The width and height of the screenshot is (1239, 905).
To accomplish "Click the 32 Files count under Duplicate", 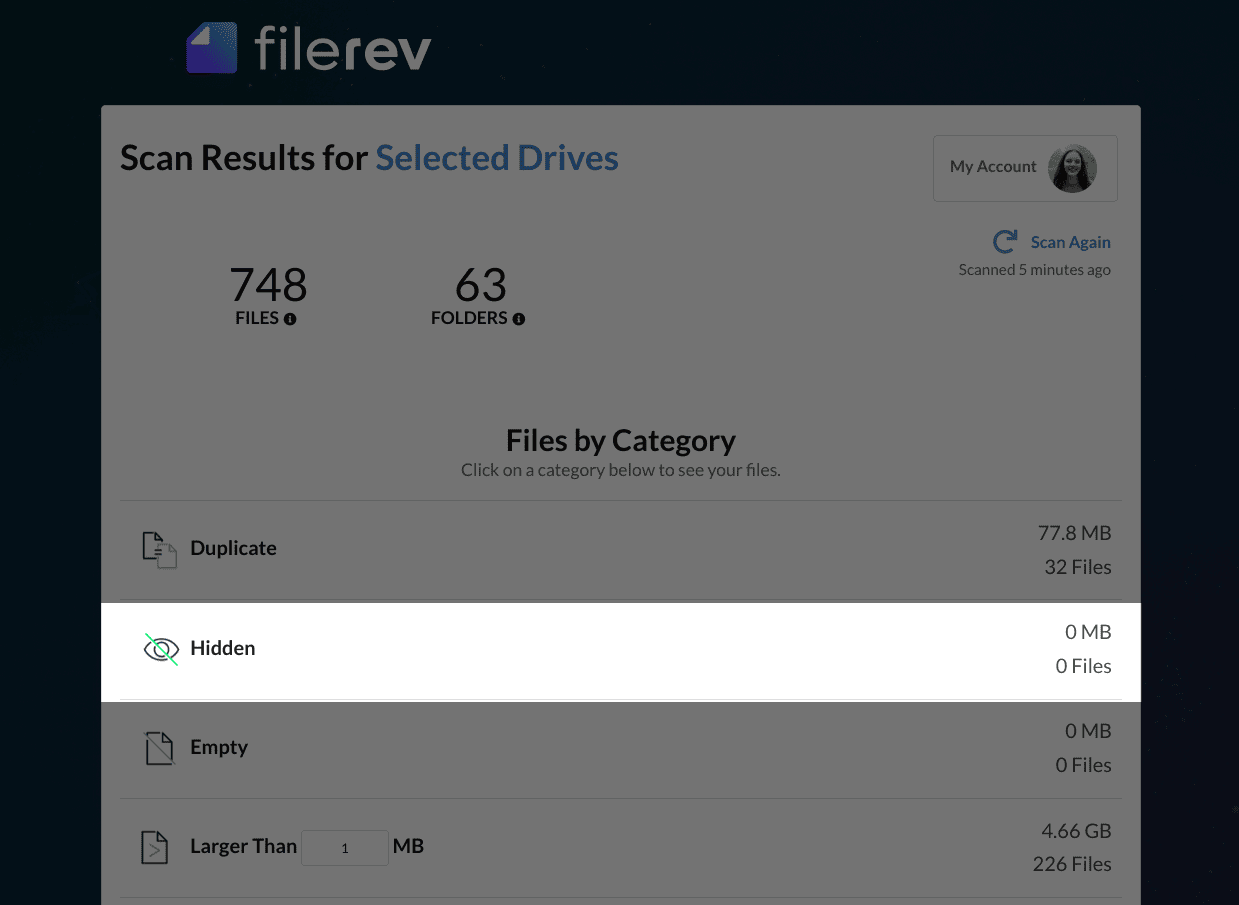I will (1078, 567).
